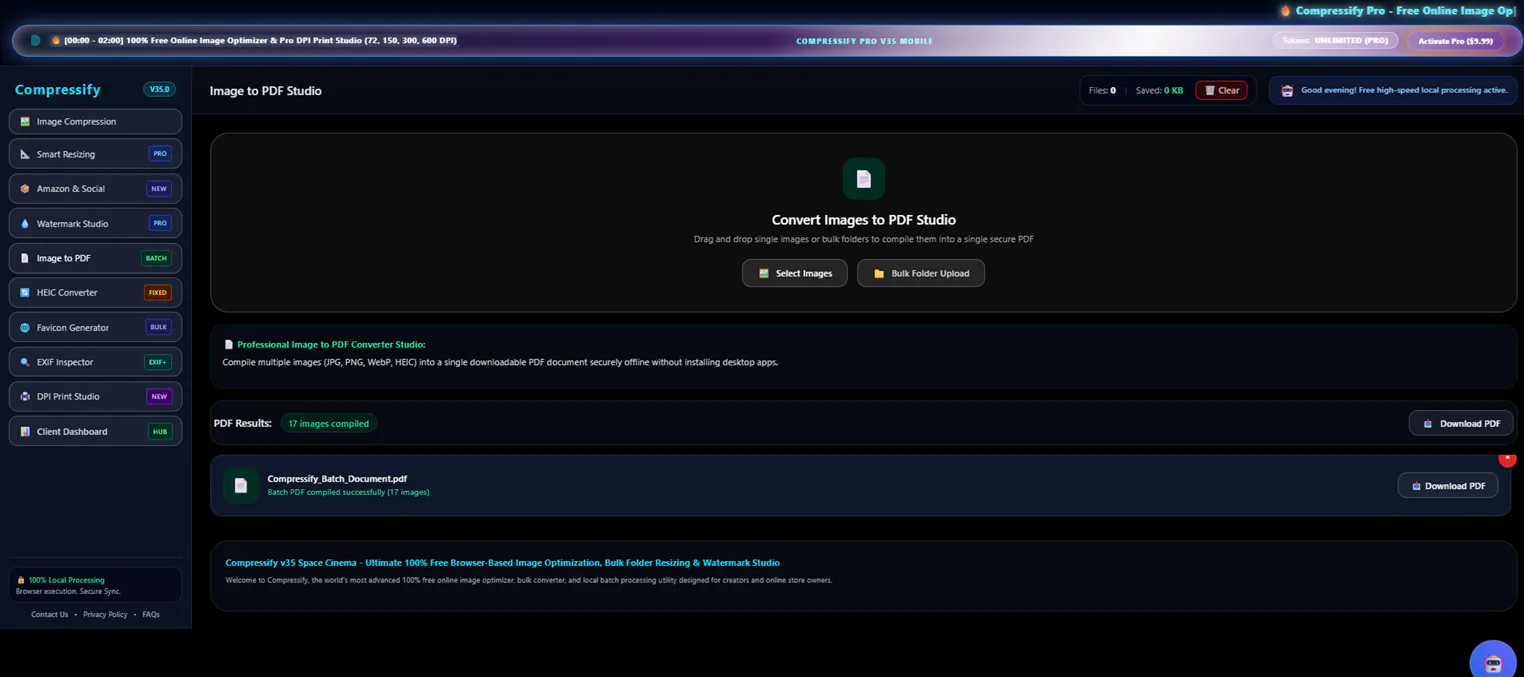Click the V35.0 version badge
The width and height of the screenshot is (1524, 677).
tap(159, 89)
